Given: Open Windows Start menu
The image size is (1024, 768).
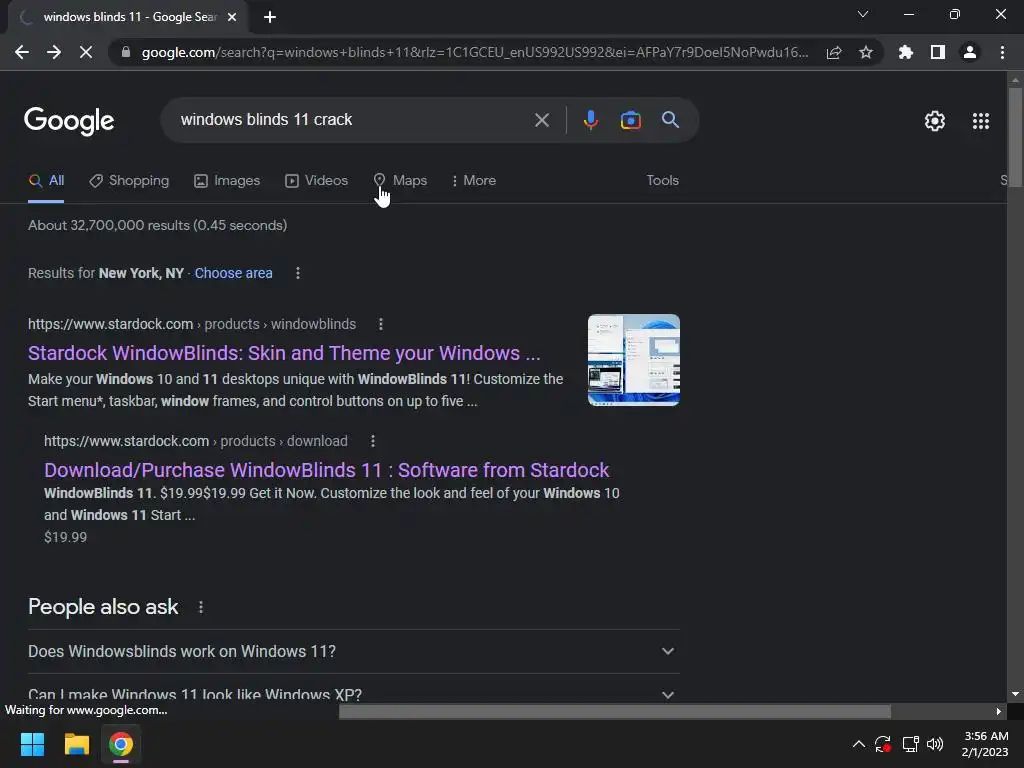Looking at the screenshot, I should tap(32, 744).
